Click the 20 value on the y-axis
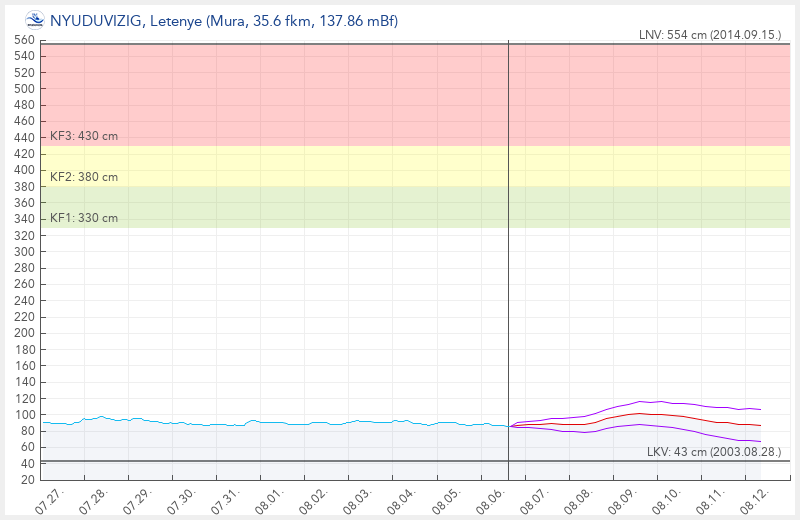Screen dimensions: 800x520 28,480
